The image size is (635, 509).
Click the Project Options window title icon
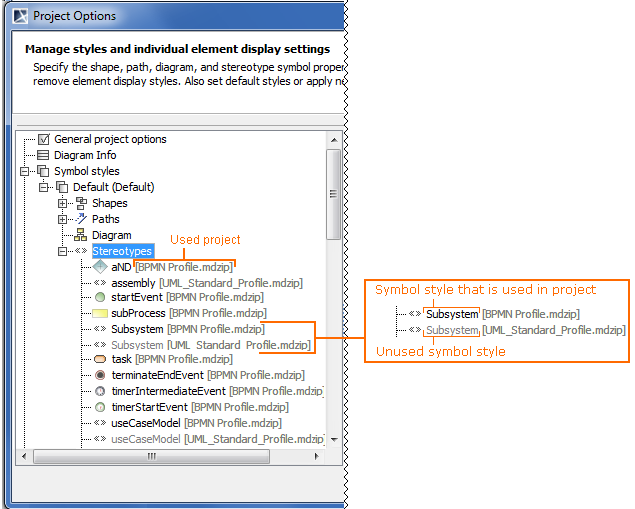pos(20,16)
